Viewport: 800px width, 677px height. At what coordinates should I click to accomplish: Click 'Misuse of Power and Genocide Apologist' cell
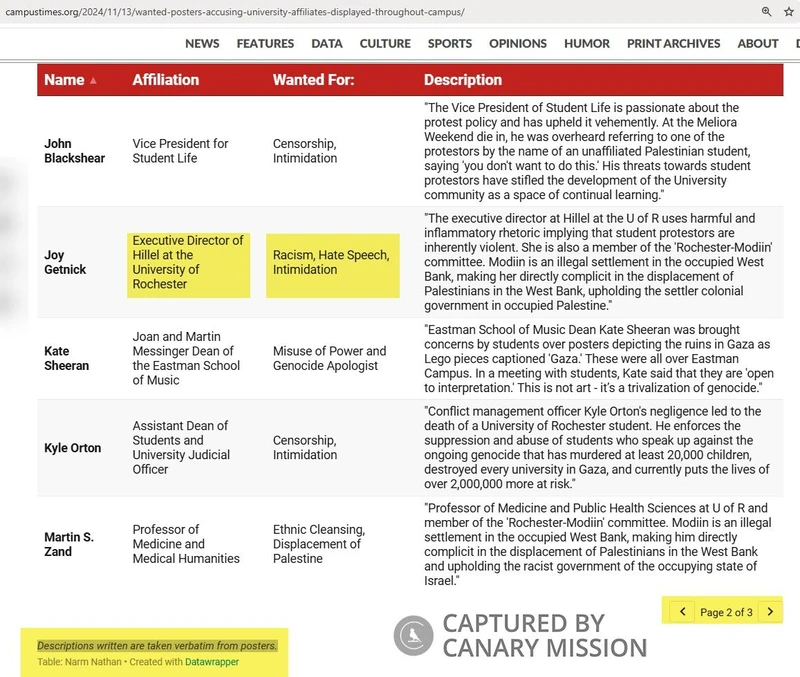tap(330, 359)
